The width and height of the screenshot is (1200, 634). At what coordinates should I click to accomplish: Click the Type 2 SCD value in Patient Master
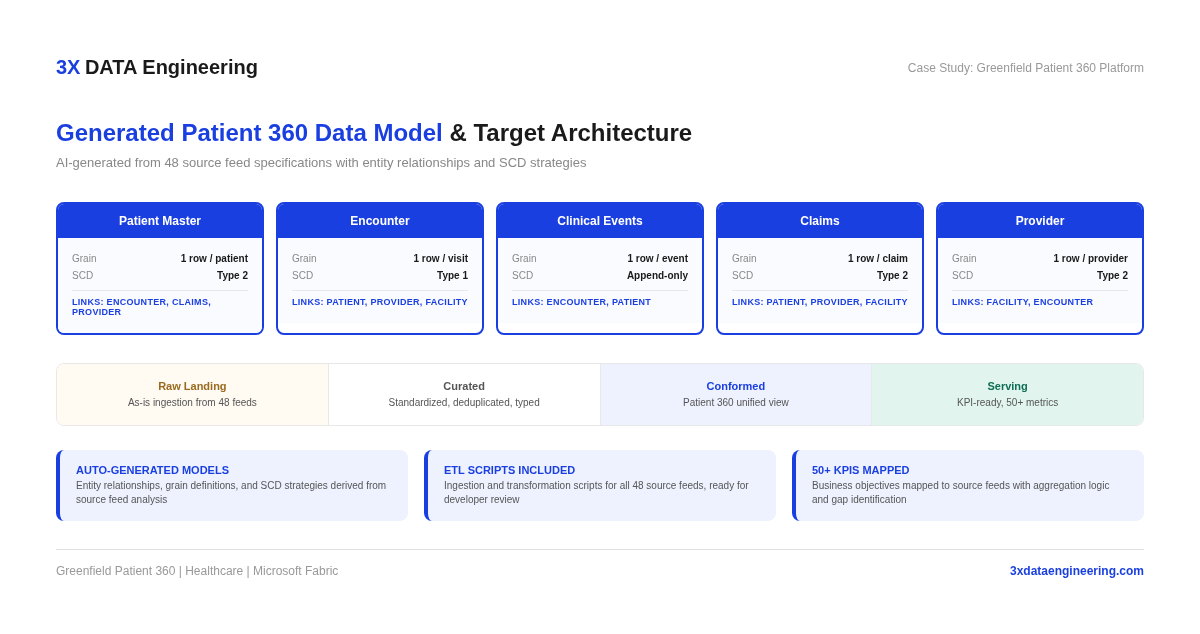click(232, 276)
